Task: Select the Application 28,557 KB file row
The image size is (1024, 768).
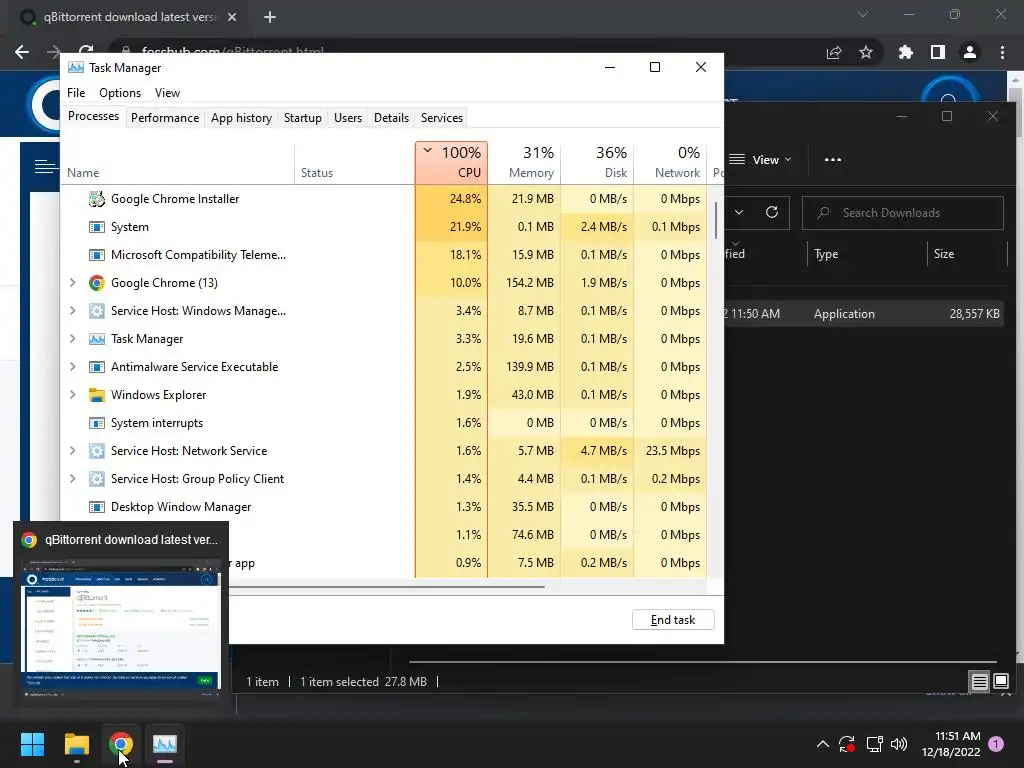Action: click(864, 313)
